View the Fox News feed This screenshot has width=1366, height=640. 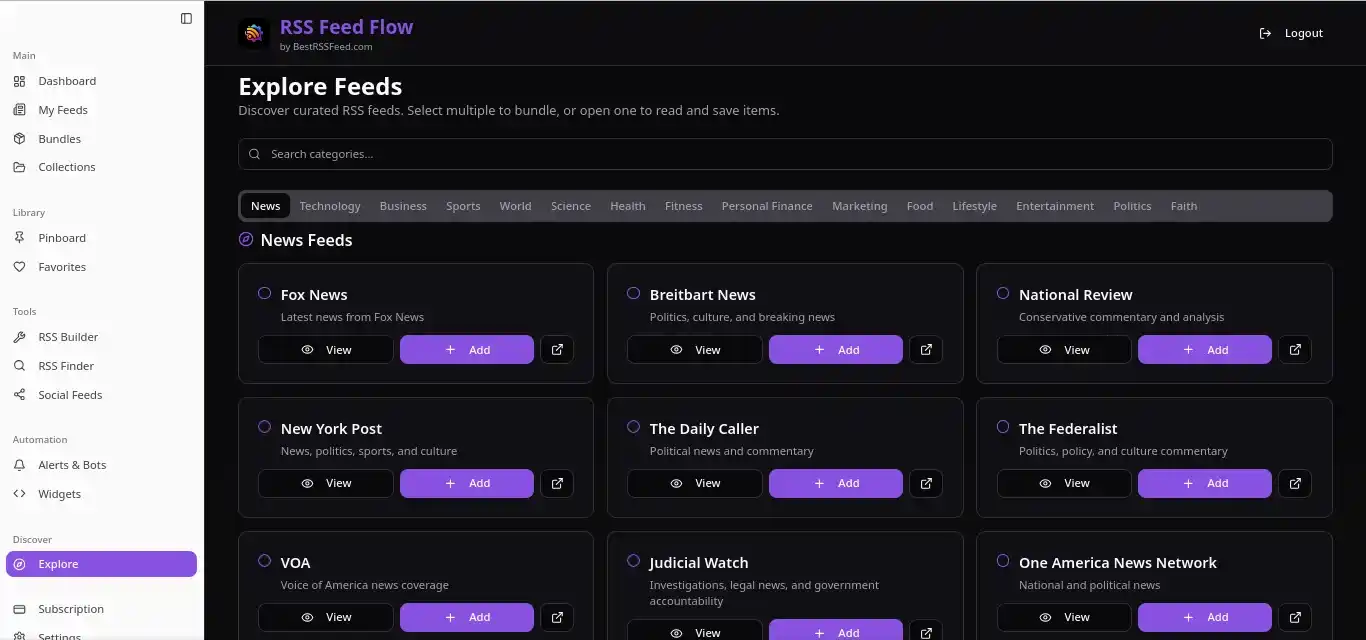(326, 350)
